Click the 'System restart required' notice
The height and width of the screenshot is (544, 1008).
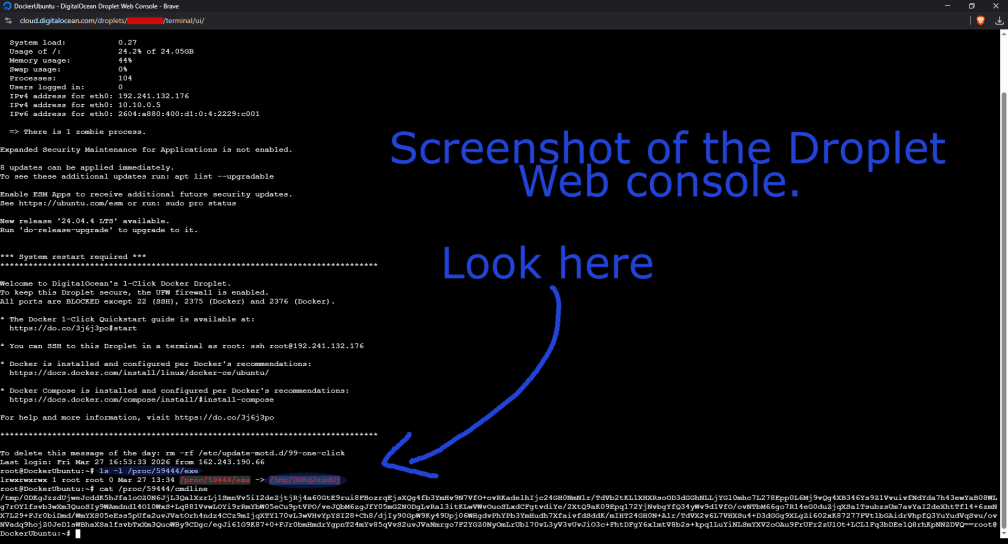[73, 257]
